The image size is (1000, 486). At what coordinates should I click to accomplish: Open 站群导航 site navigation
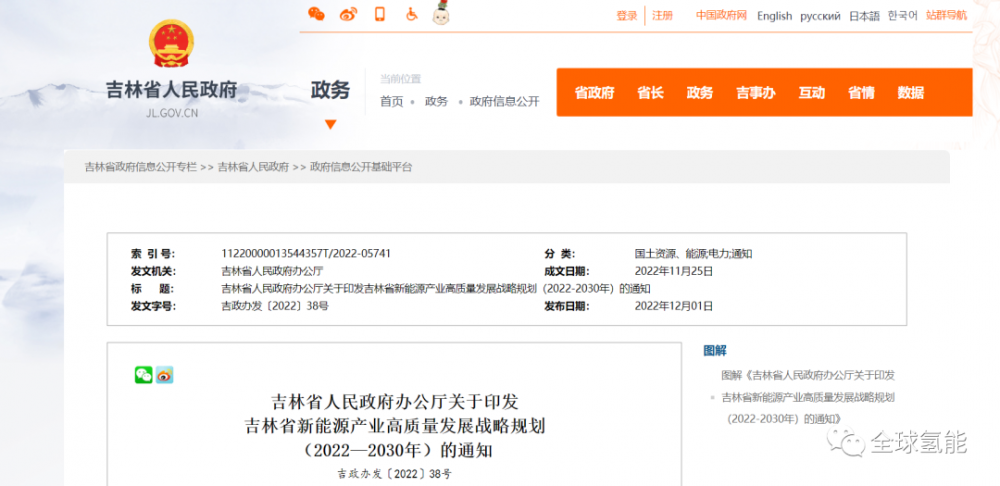(946, 15)
